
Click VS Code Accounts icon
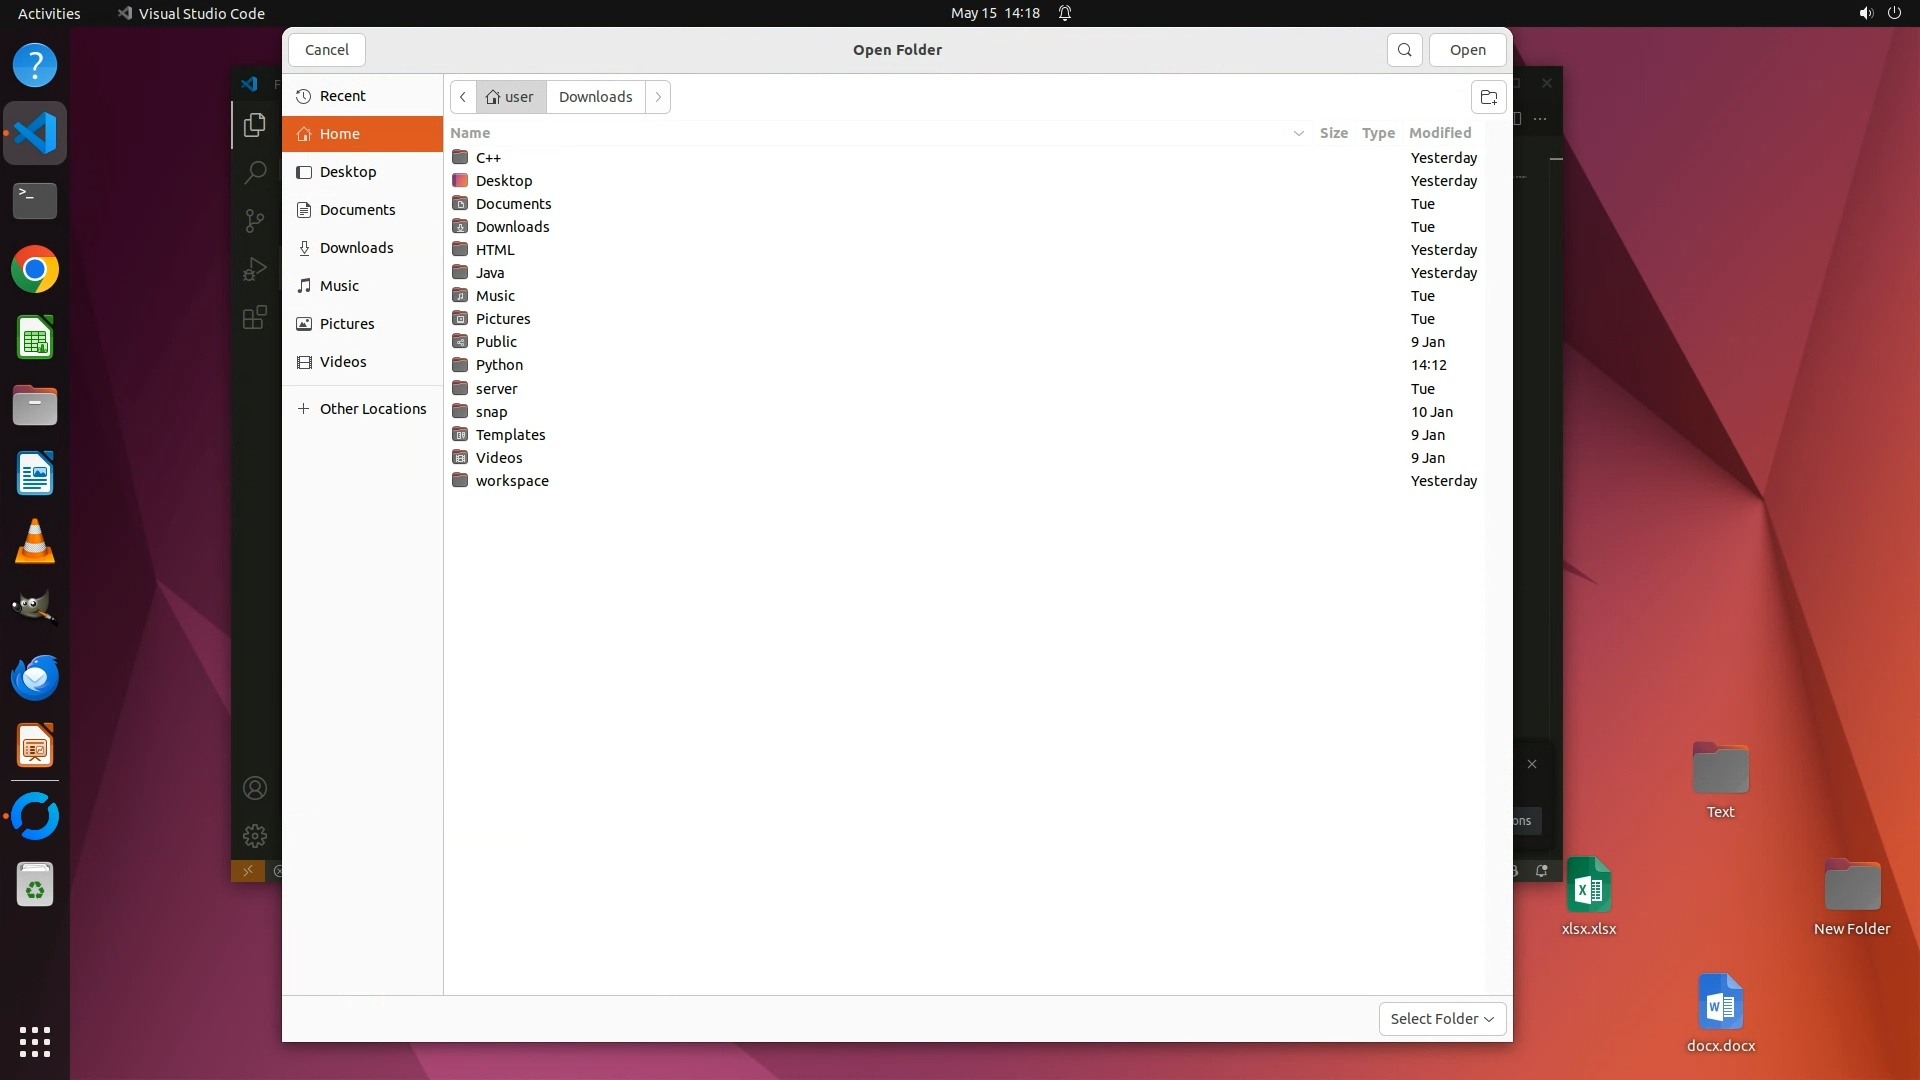coord(255,788)
